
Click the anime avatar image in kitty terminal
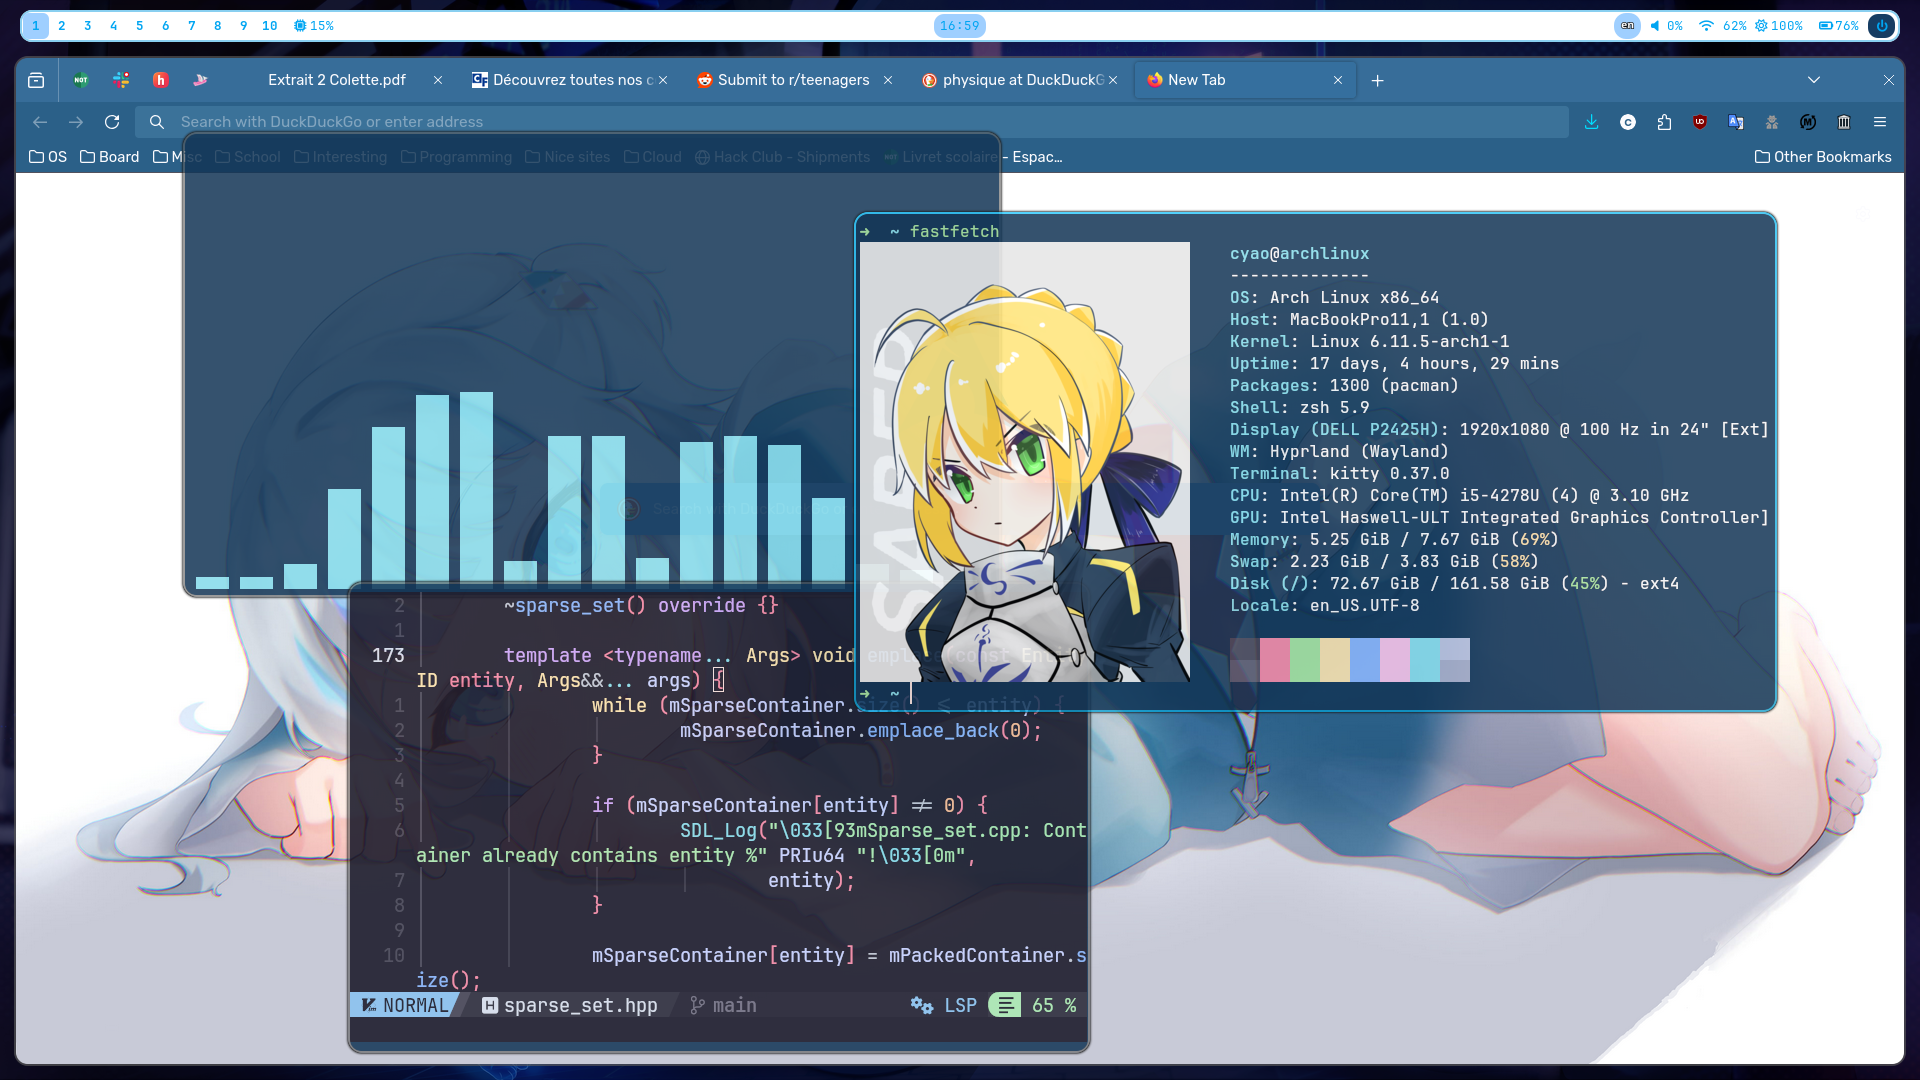point(1025,462)
